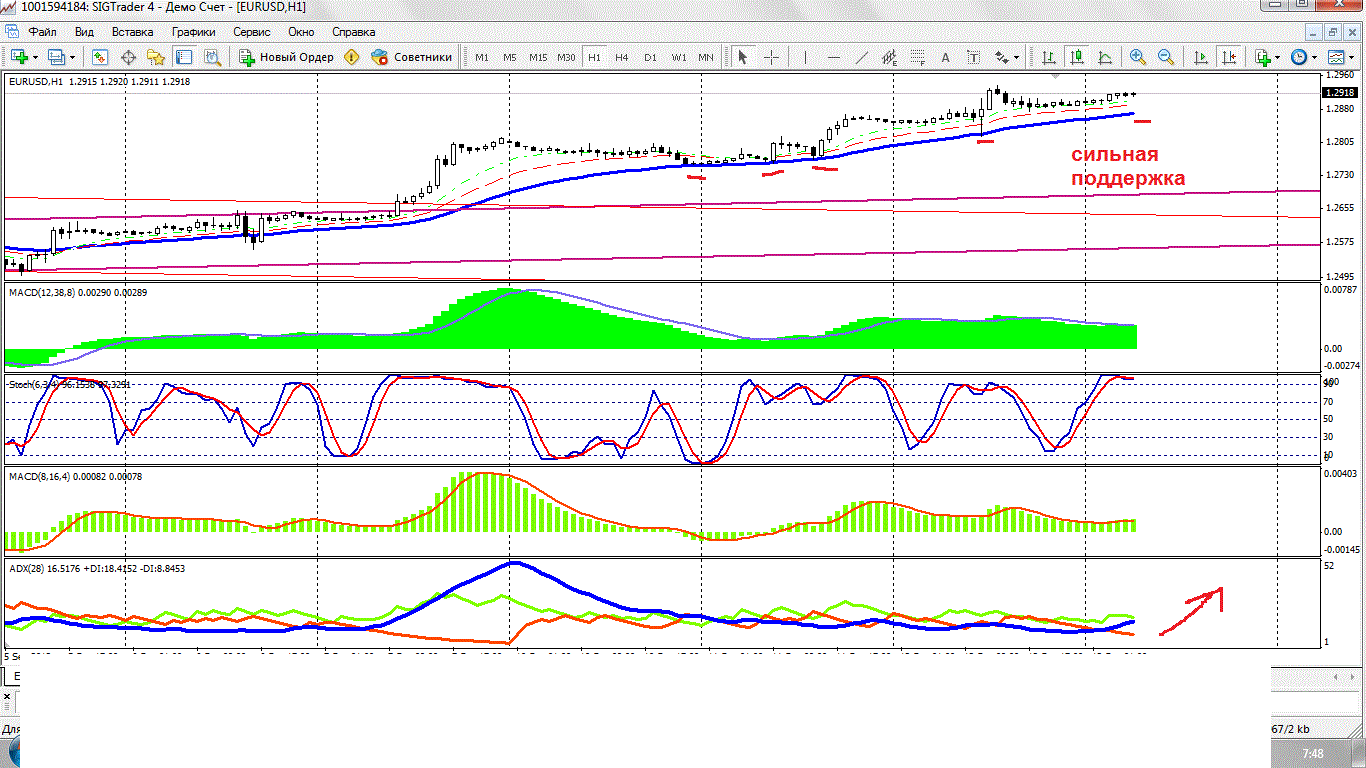Pick the Vertical Line drawing tool

(x=806, y=57)
